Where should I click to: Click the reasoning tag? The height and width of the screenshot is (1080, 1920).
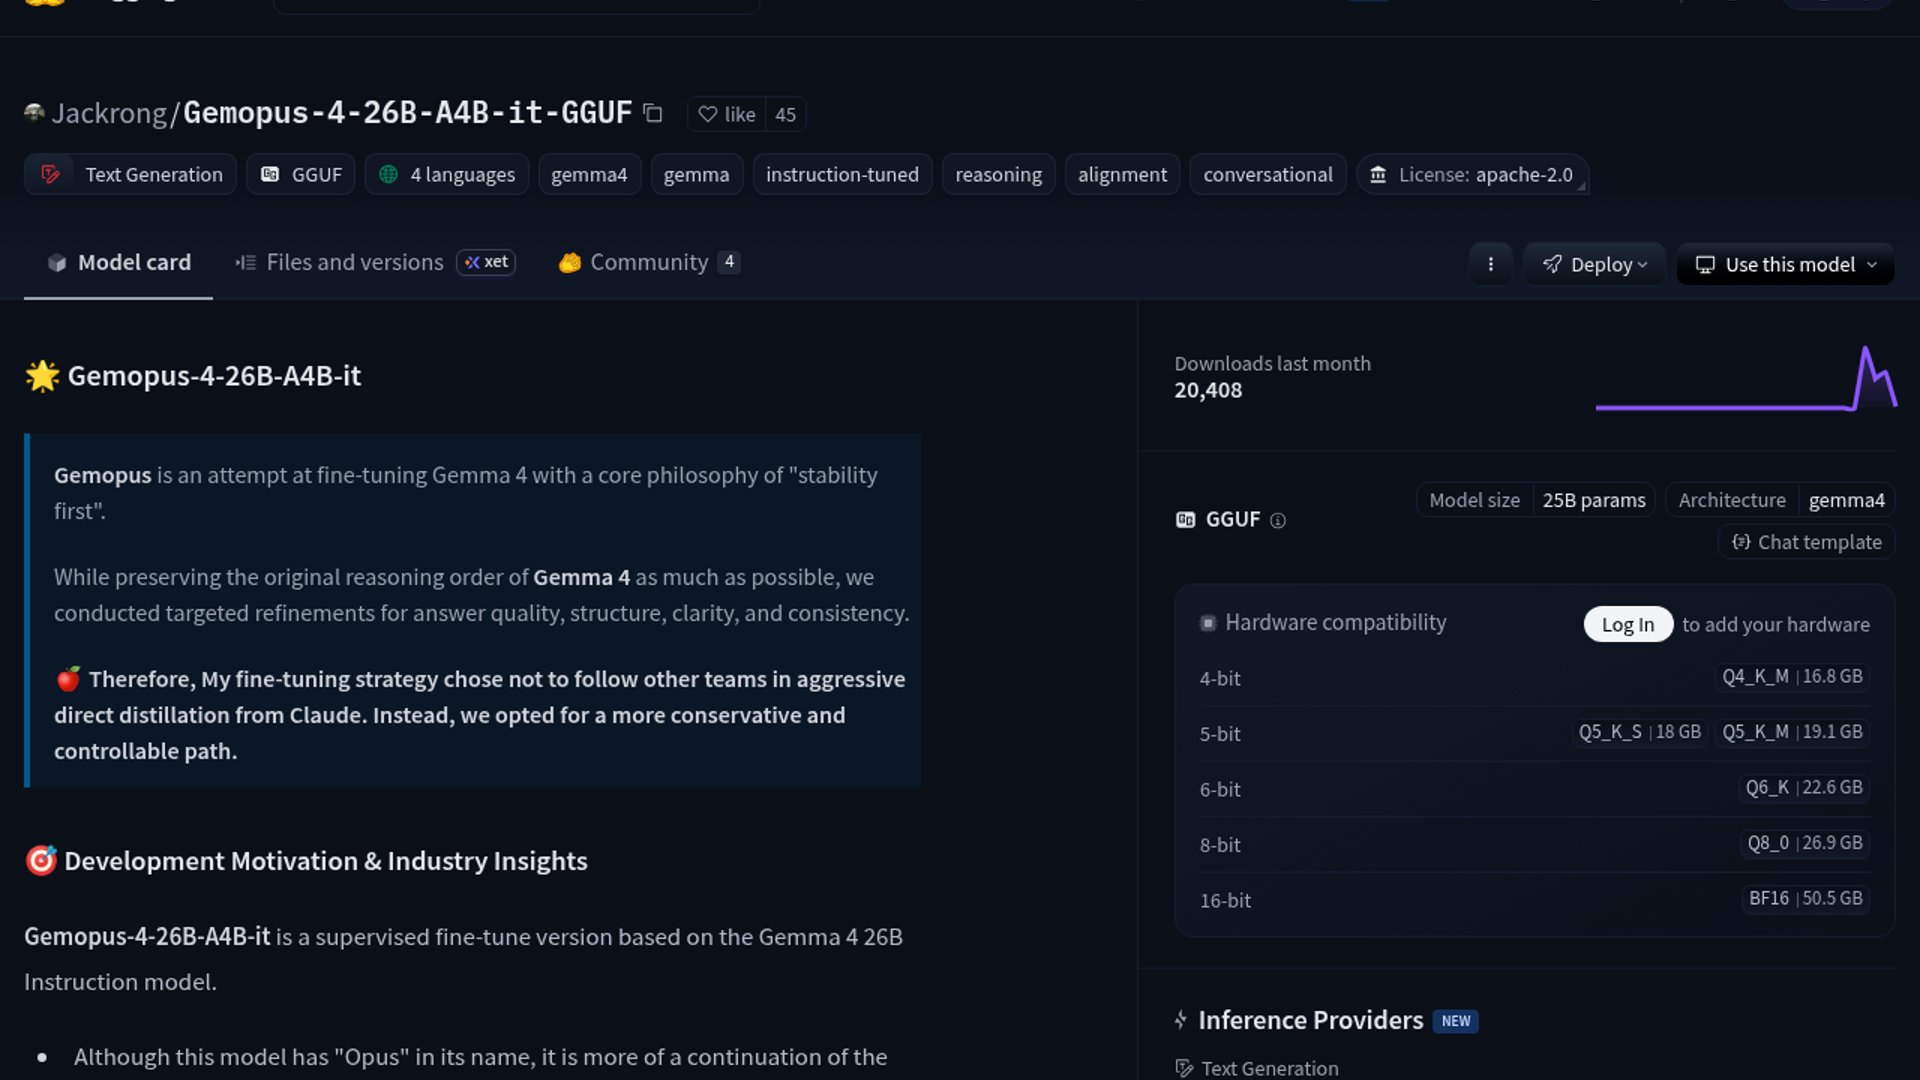(x=997, y=174)
